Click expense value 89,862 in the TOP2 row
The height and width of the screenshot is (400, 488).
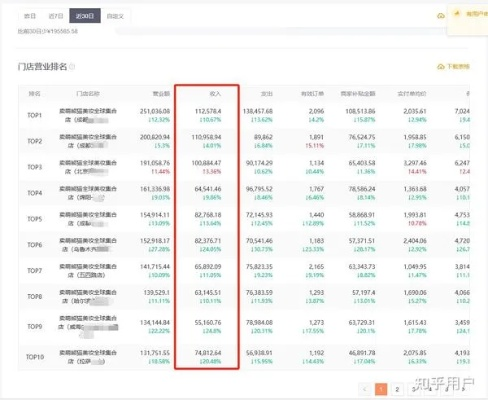tap(263, 137)
